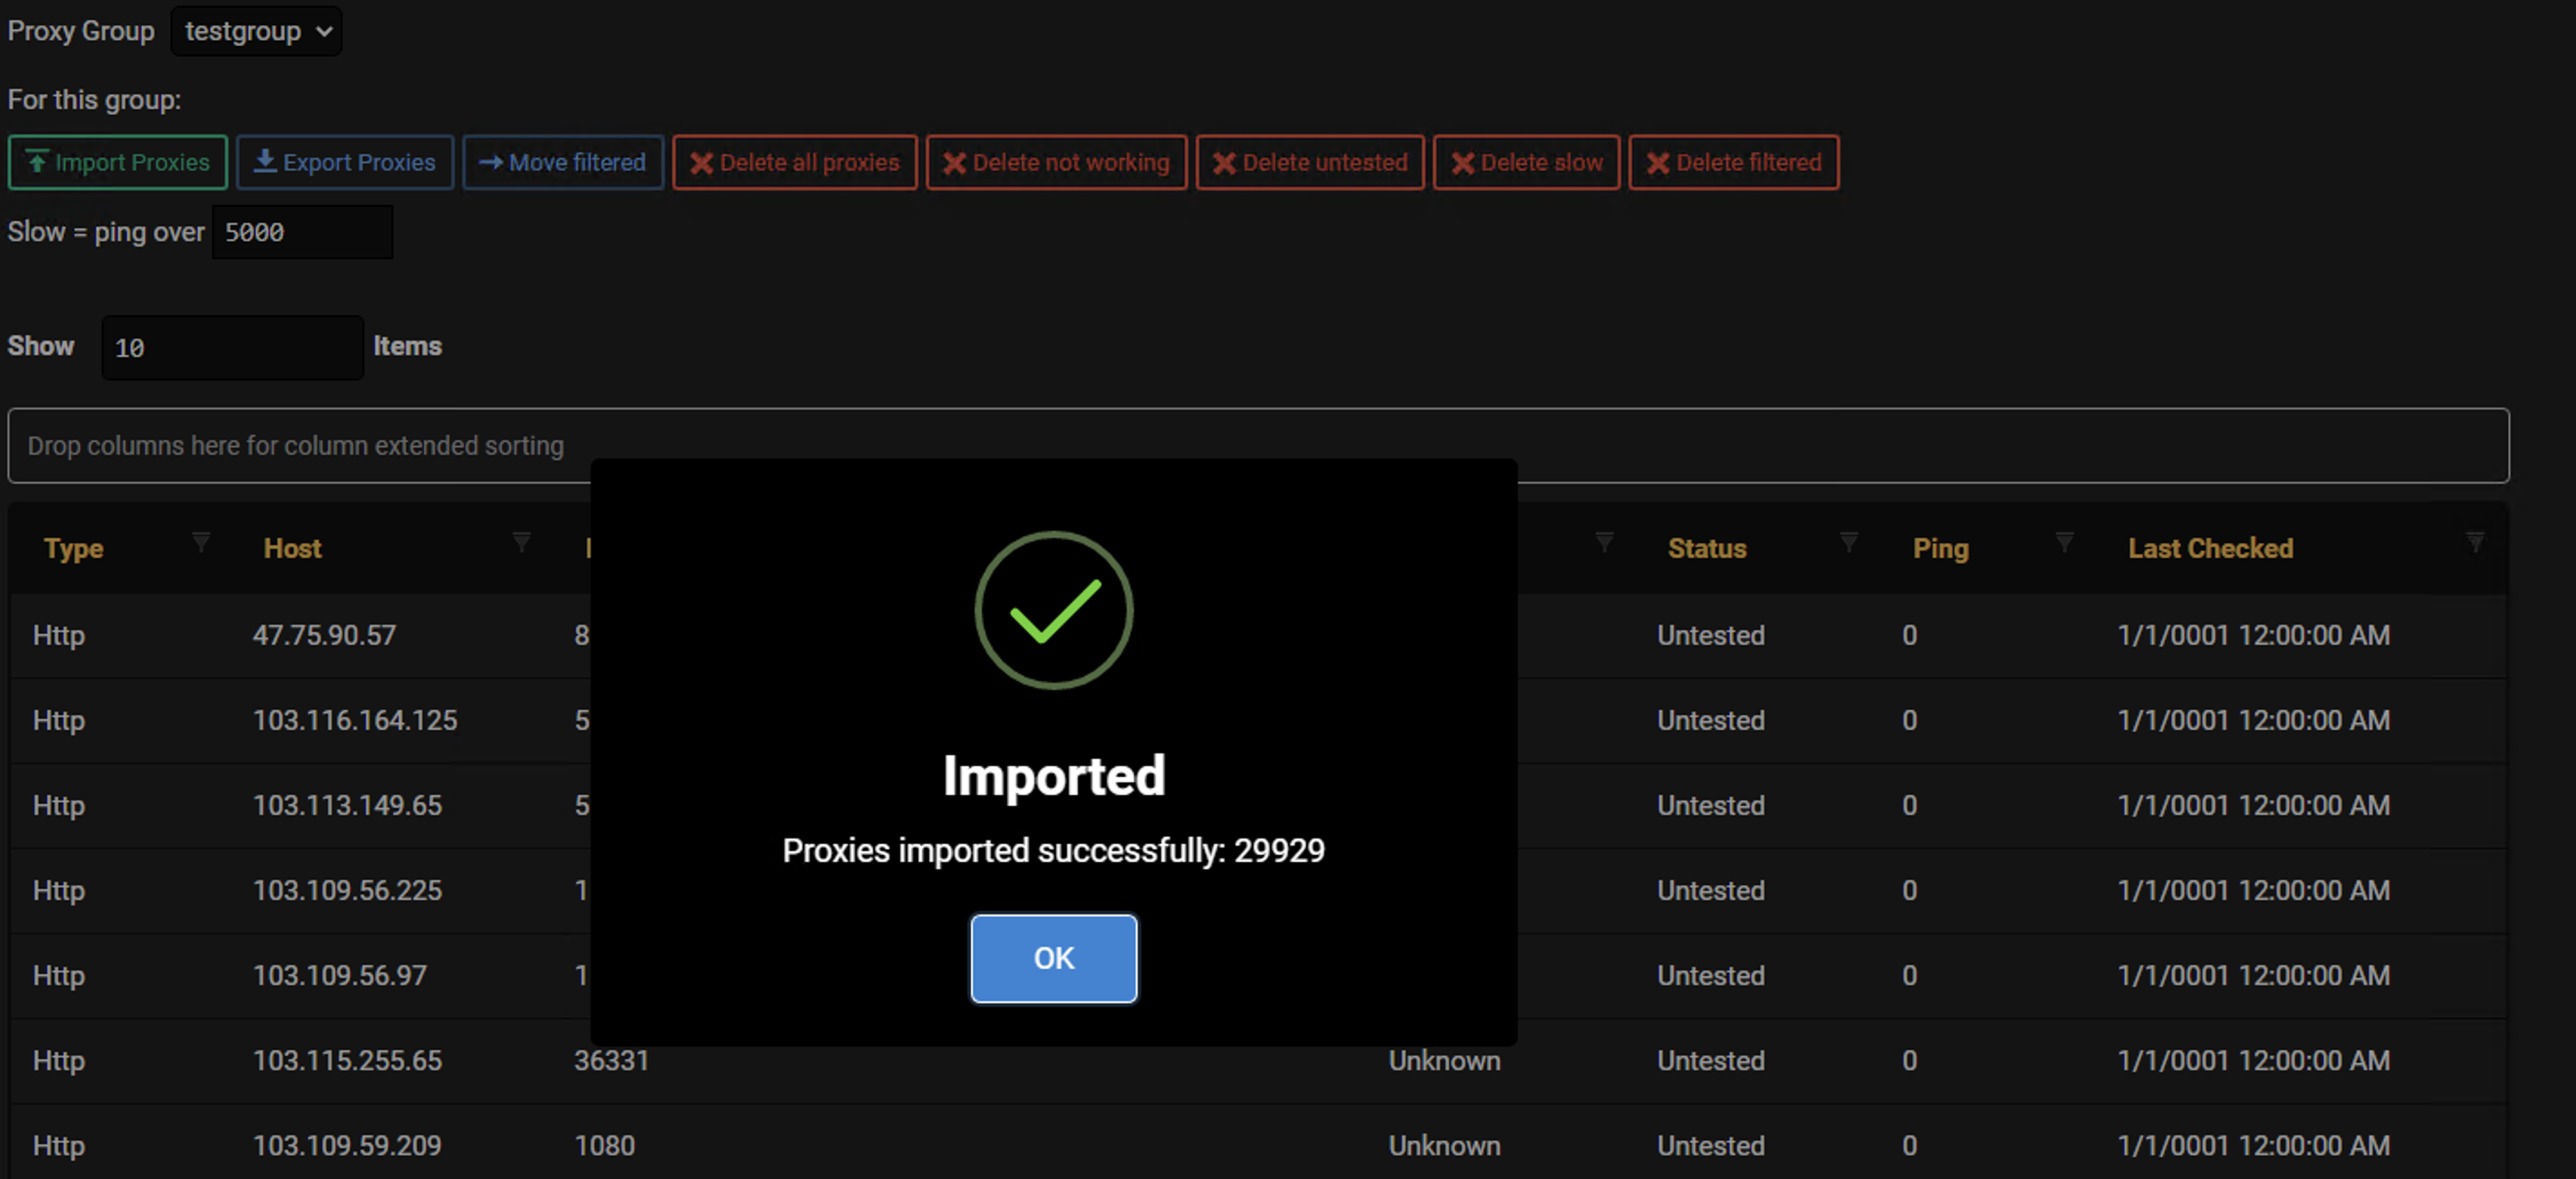Open the Host column filter dropdown

coord(521,544)
